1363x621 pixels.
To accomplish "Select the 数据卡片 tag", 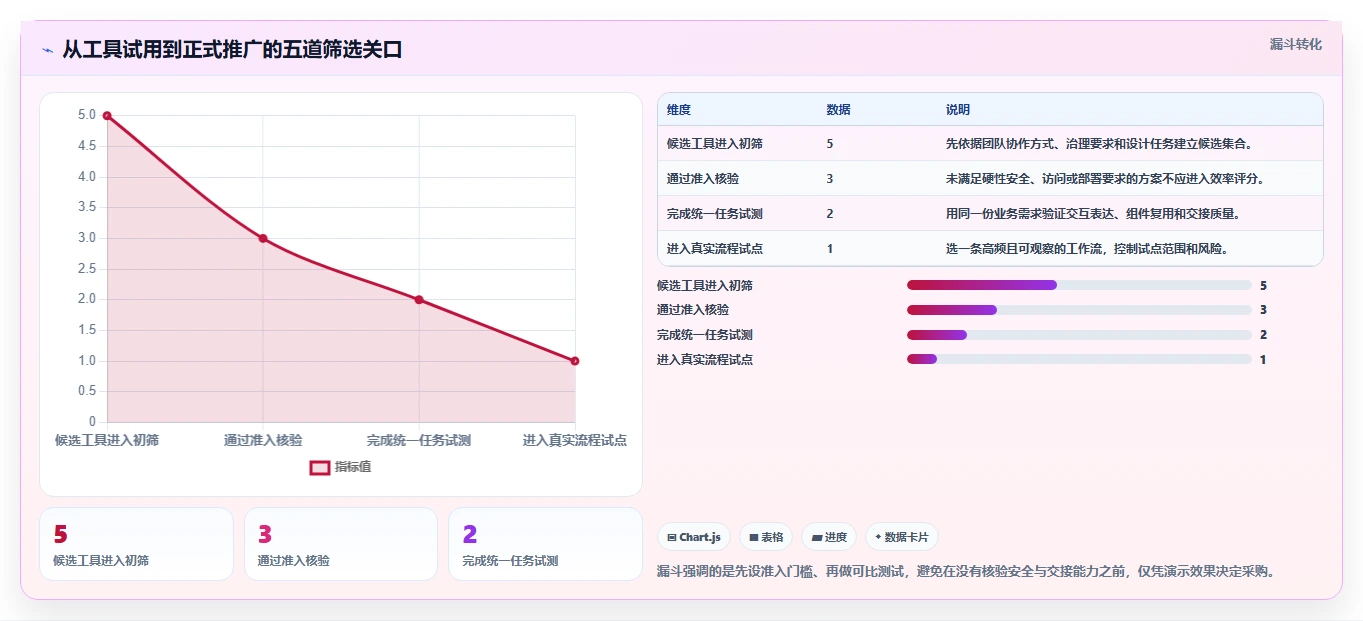I will 902,537.
